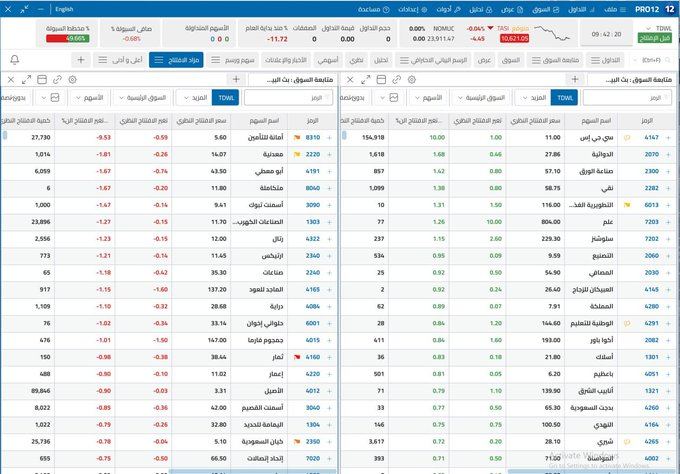Select the مزاد الافتتاح tab

(176, 60)
